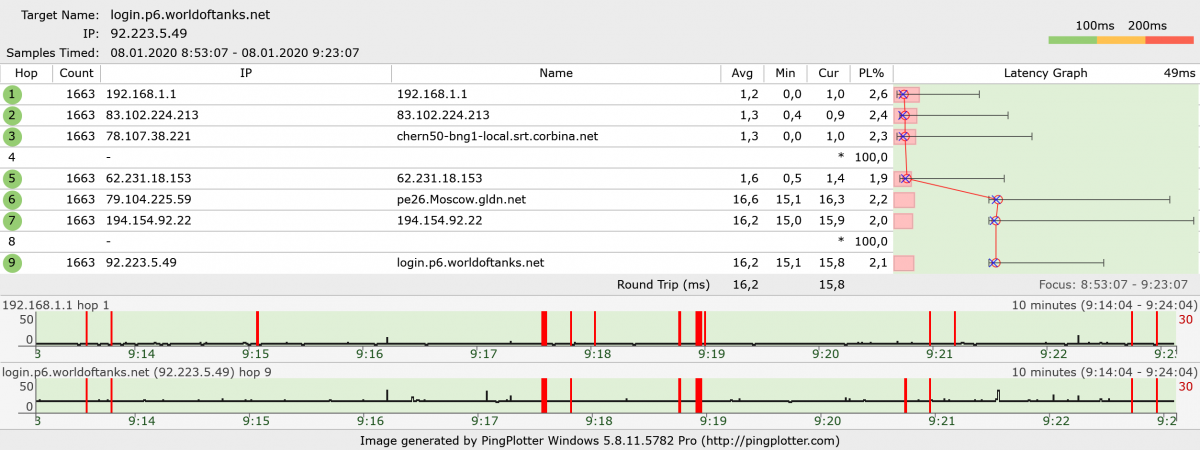This screenshot has height=450, width=1200.
Task: Click the hop 6 green circle icon
Action: [x=12, y=199]
